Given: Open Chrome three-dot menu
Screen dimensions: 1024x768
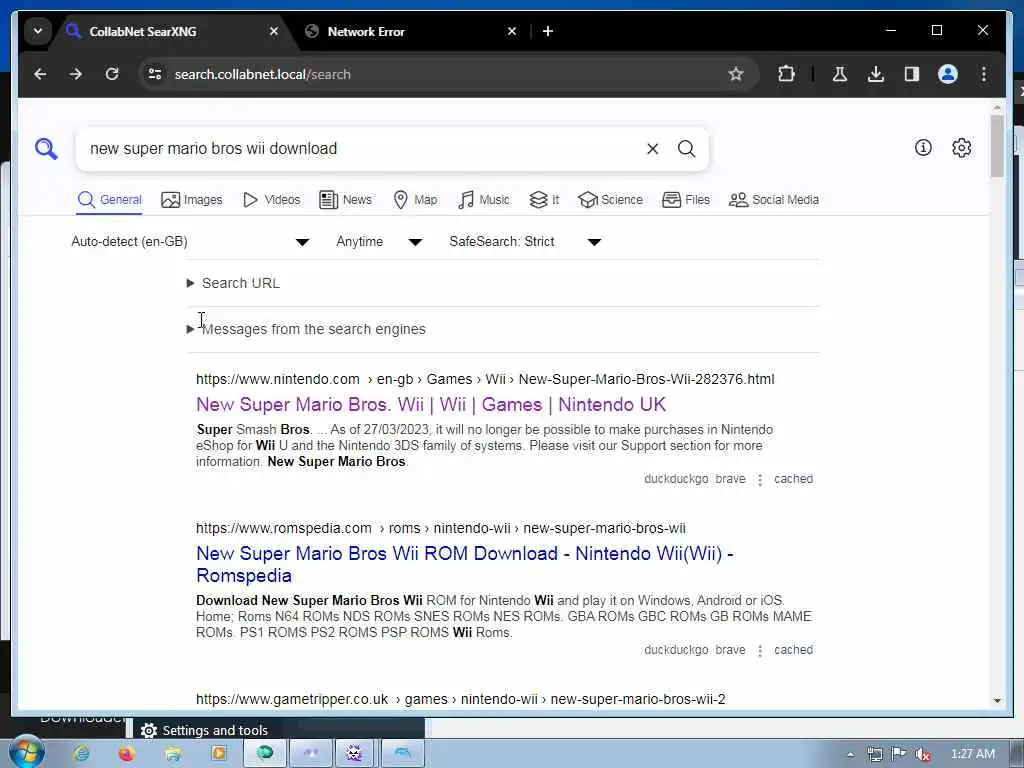Looking at the screenshot, I should 984,74.
